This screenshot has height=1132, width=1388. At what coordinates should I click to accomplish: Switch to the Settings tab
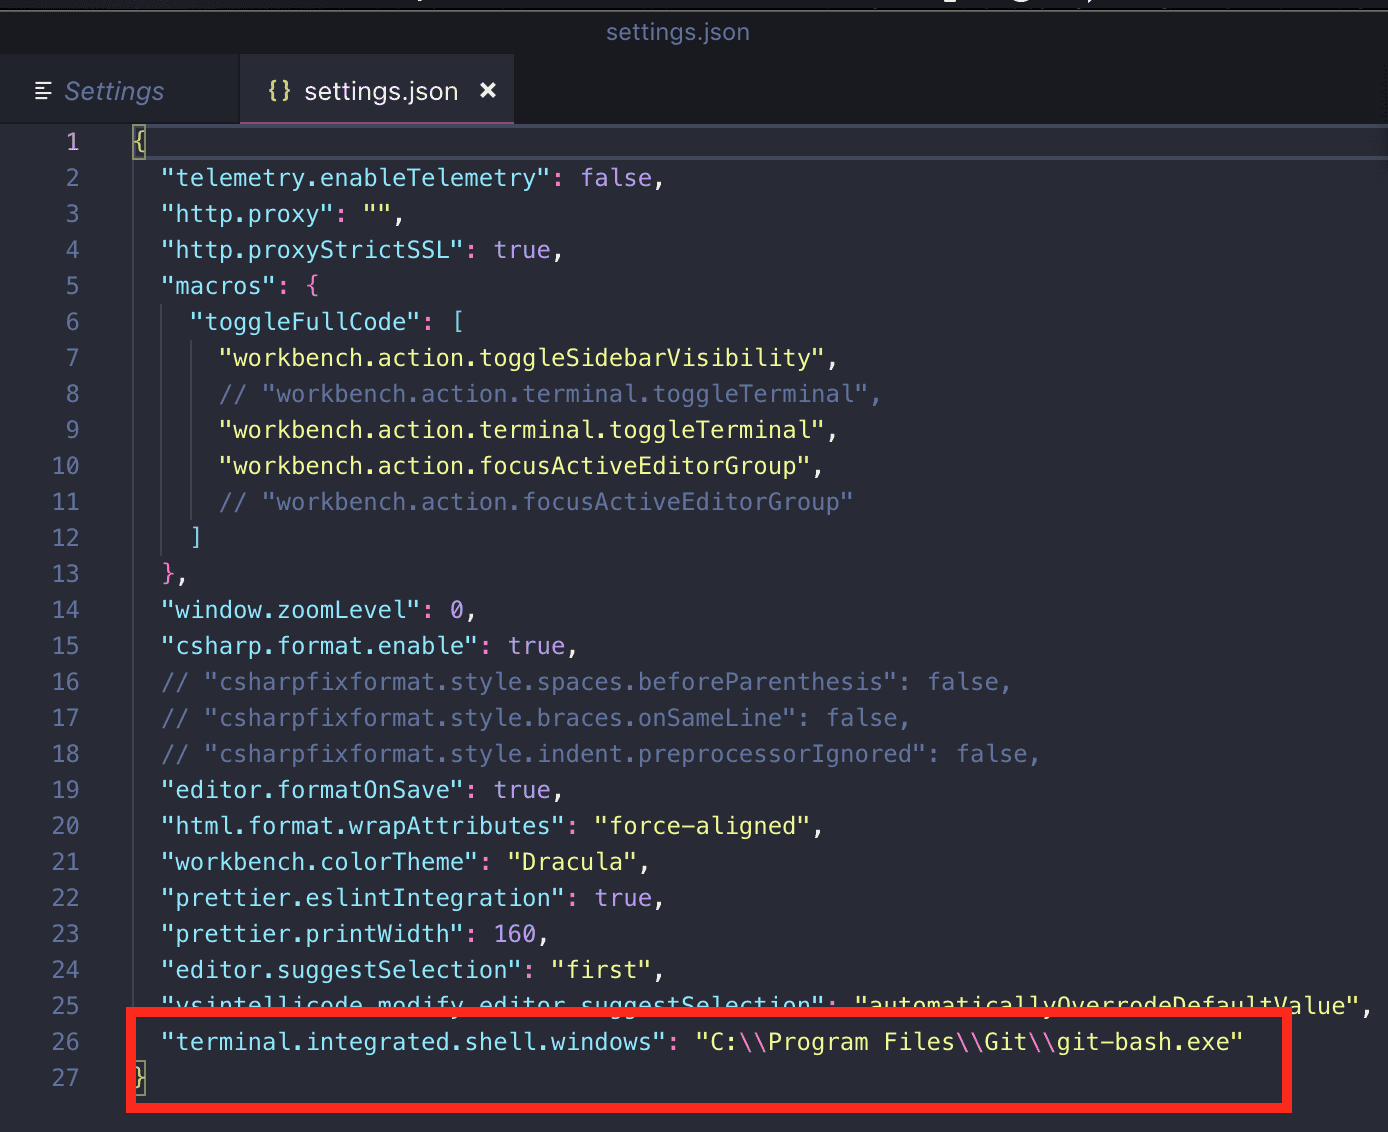(x=114, y=90)
